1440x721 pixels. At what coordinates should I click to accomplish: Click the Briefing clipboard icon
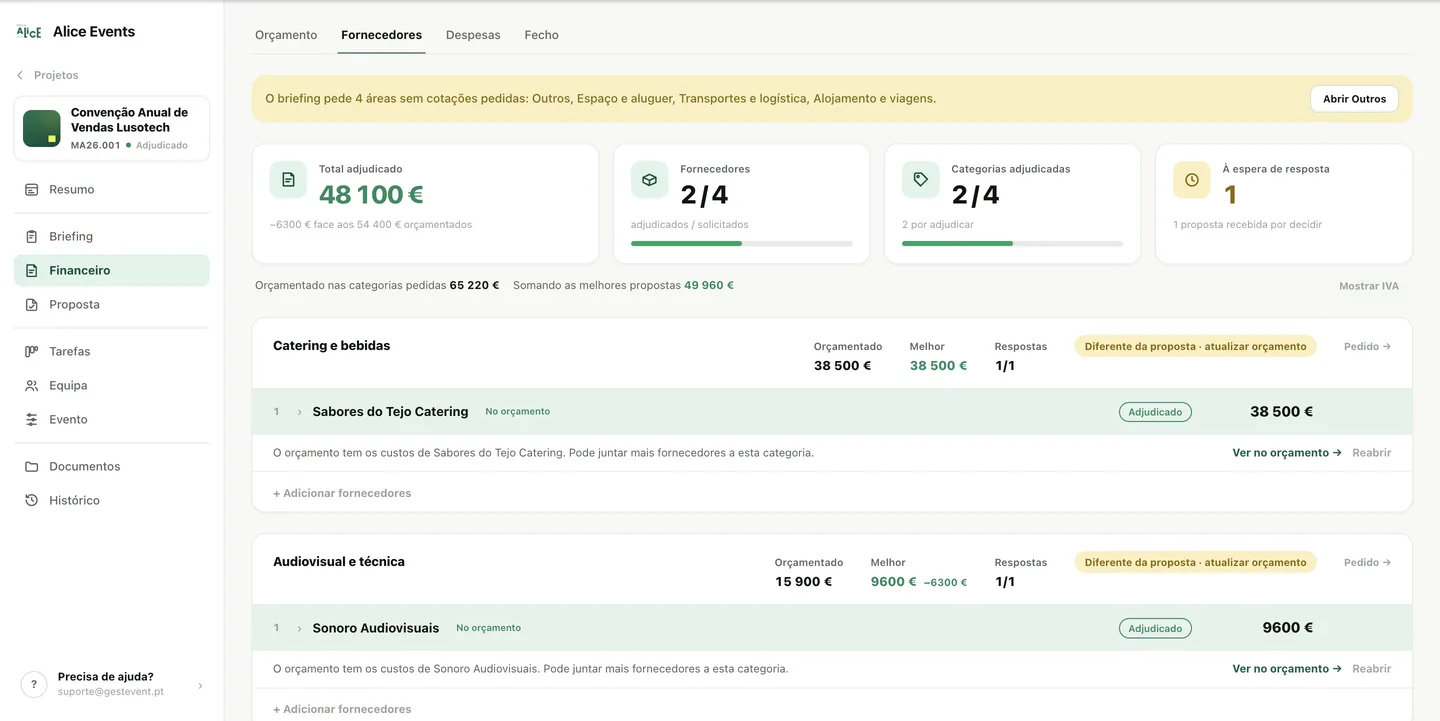pos(32,236)
